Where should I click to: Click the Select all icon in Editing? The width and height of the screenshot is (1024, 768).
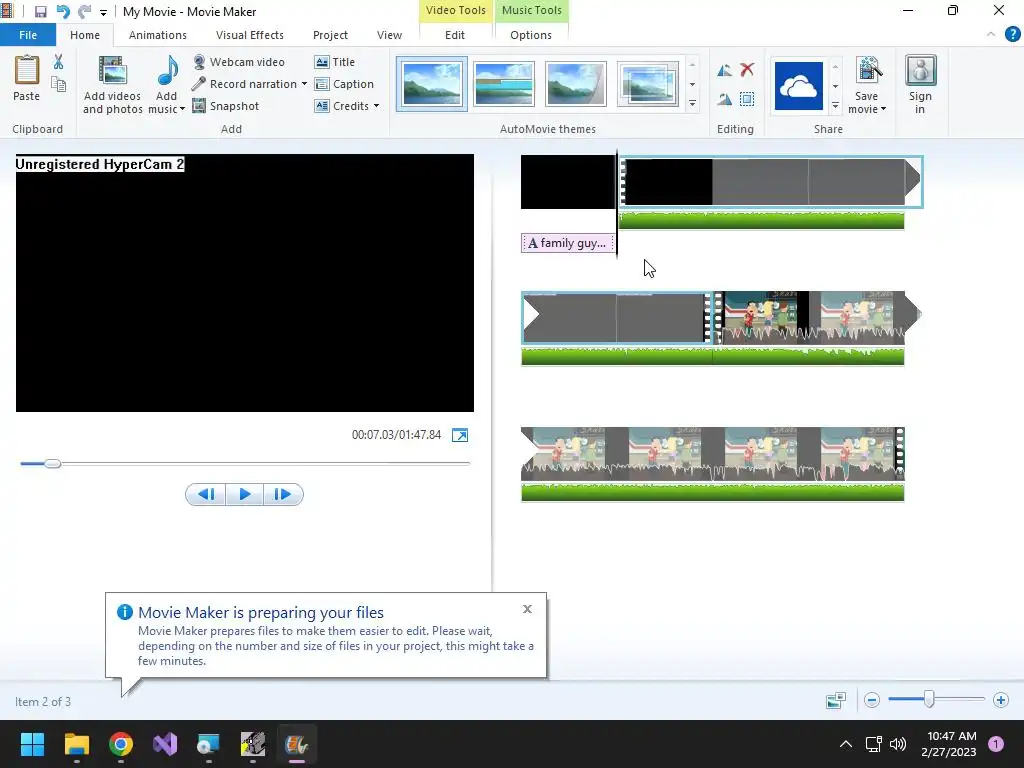(747, 99)
